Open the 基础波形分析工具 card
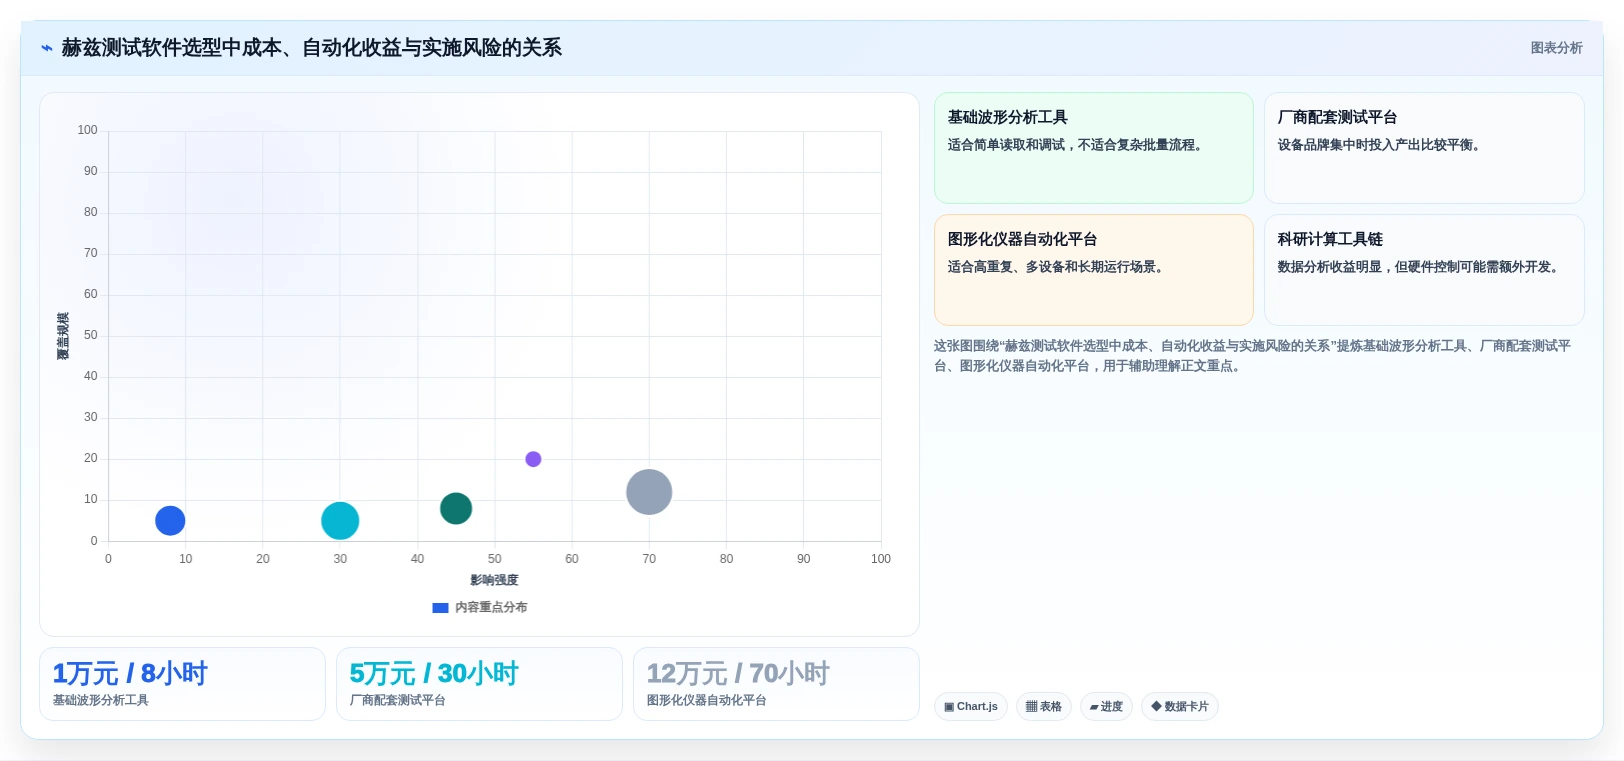Image resolution: width=1624 pixels, height=761 pixels. 1094,148
